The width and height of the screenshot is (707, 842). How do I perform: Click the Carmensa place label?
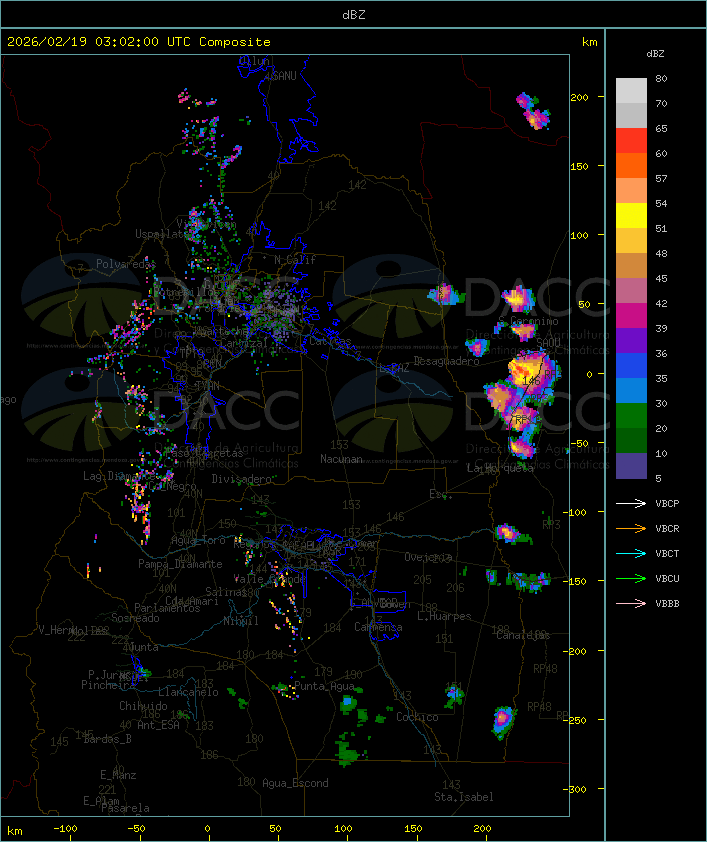[378, 627]
